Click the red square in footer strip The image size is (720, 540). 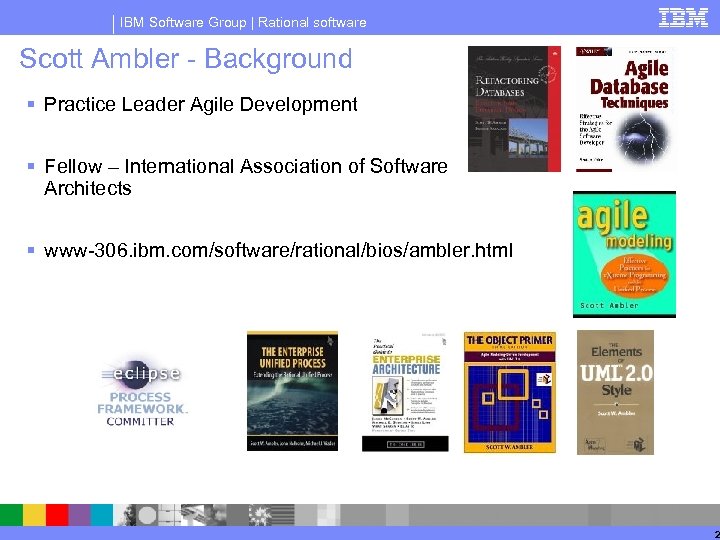point(57,515)
